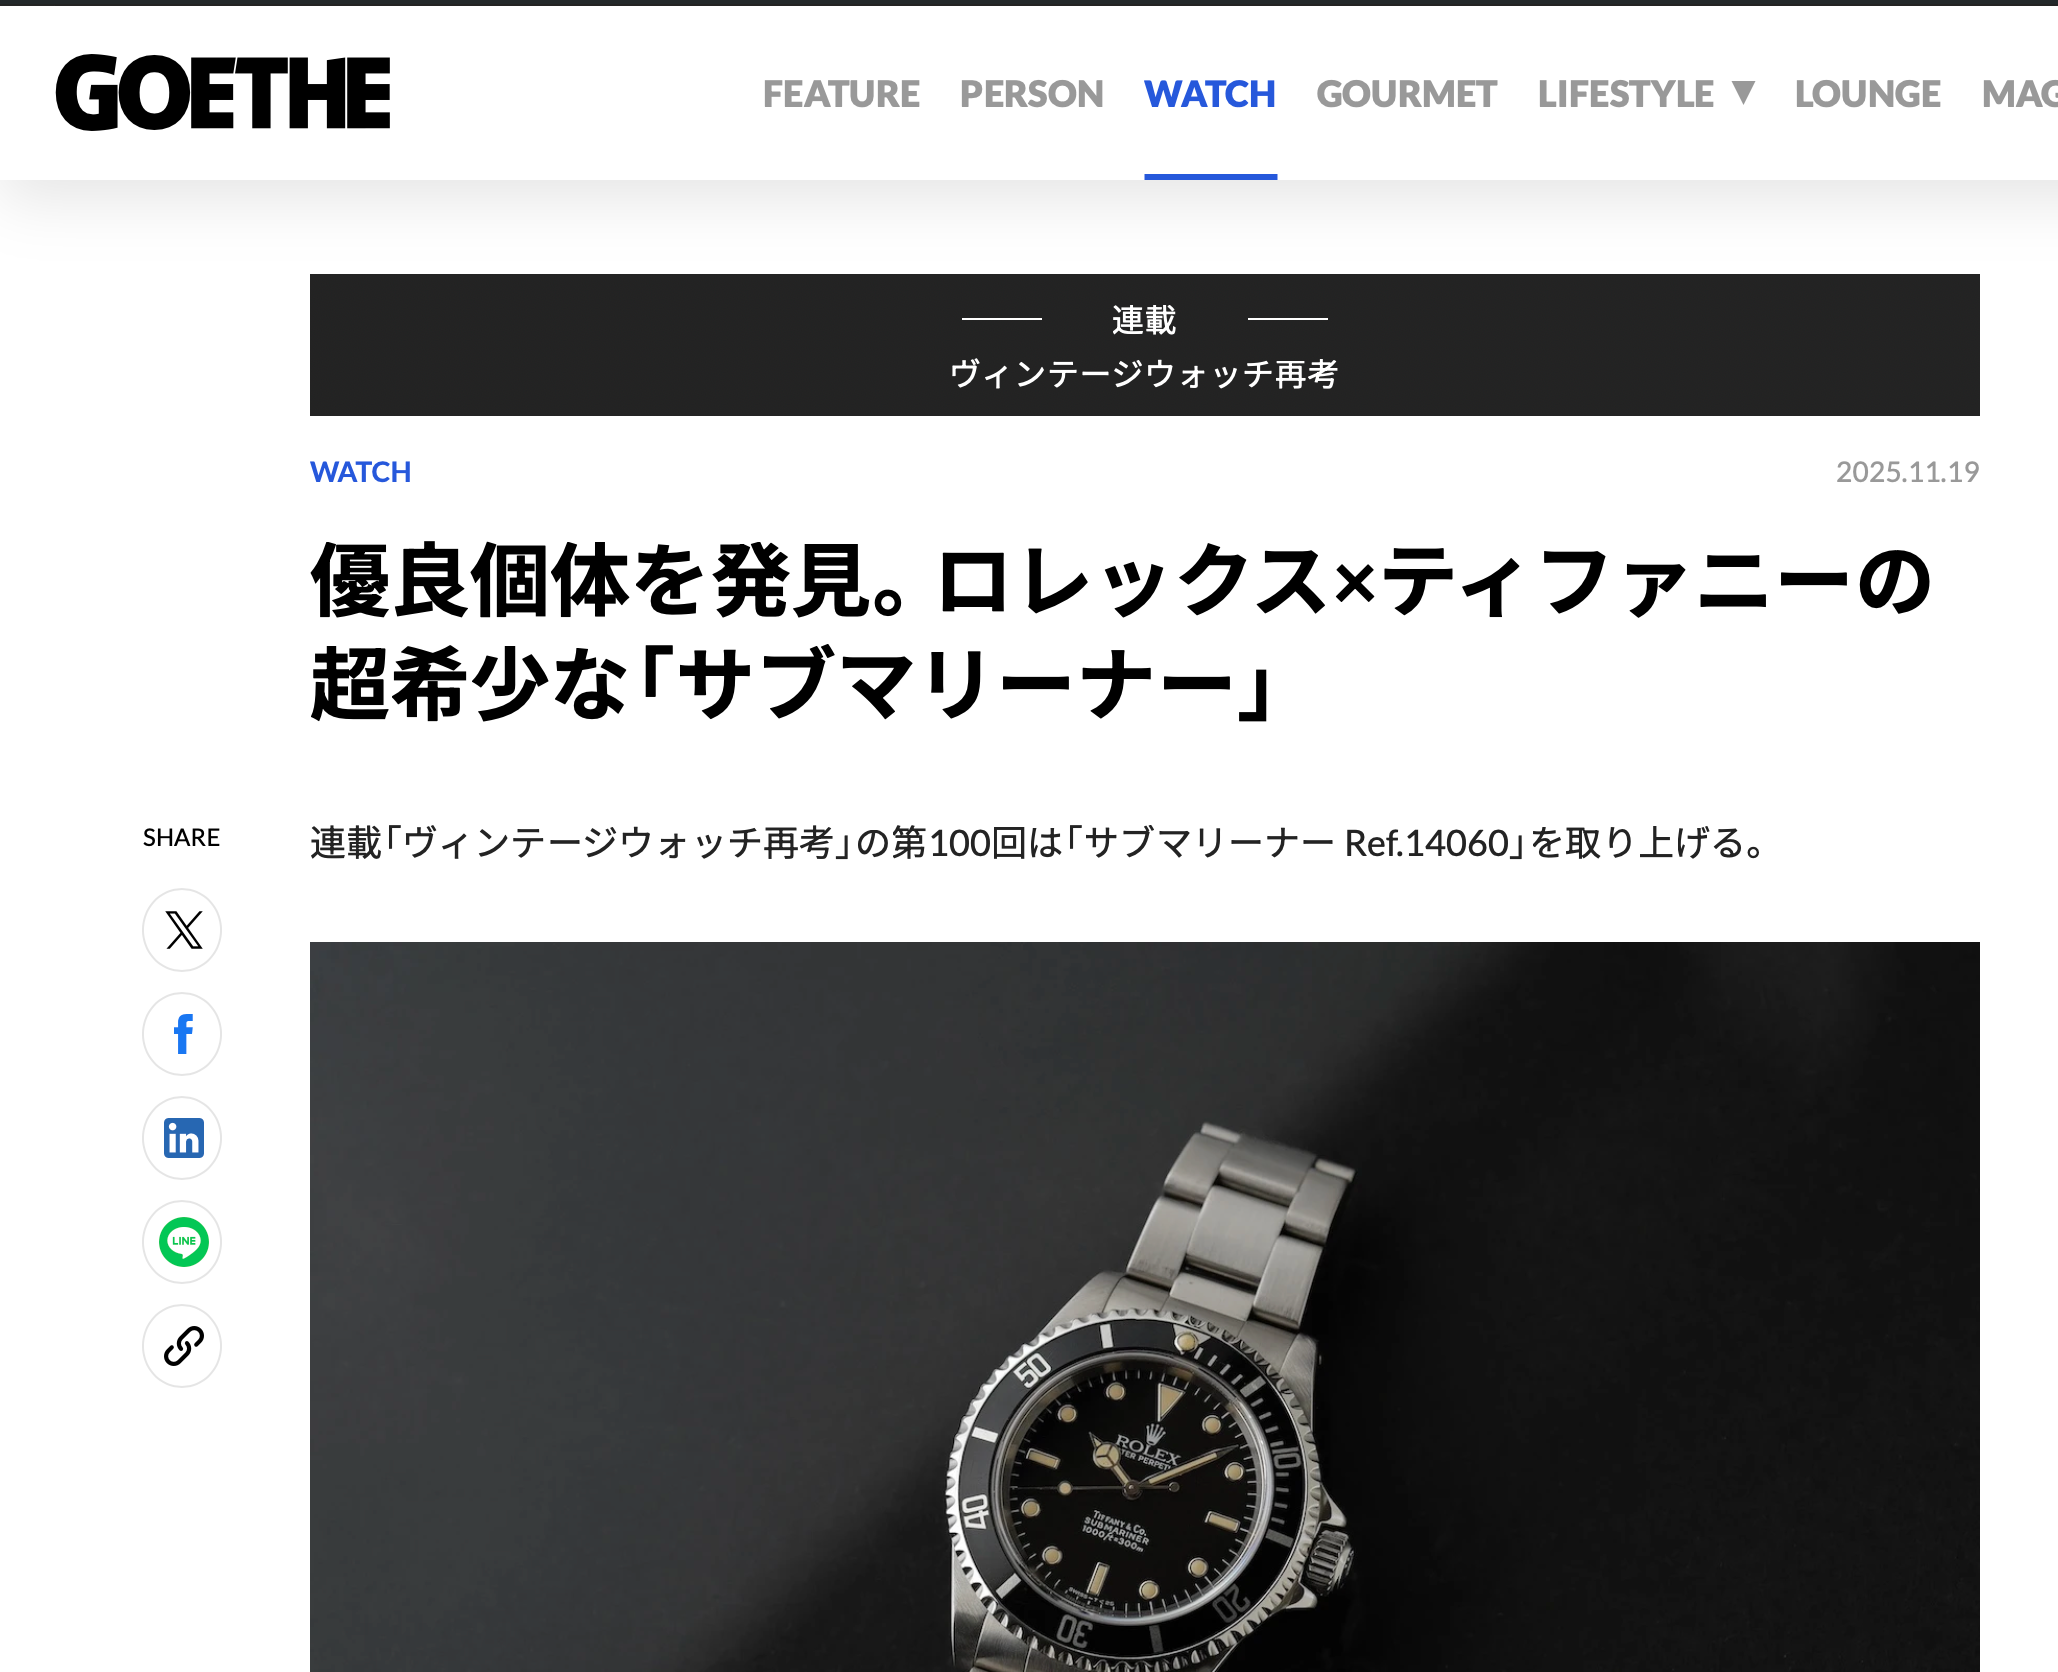Screen dimensions: 2058x1672
Task: Expand the LIFESTYLE dropdown arrow
Action: point(1743,92)
